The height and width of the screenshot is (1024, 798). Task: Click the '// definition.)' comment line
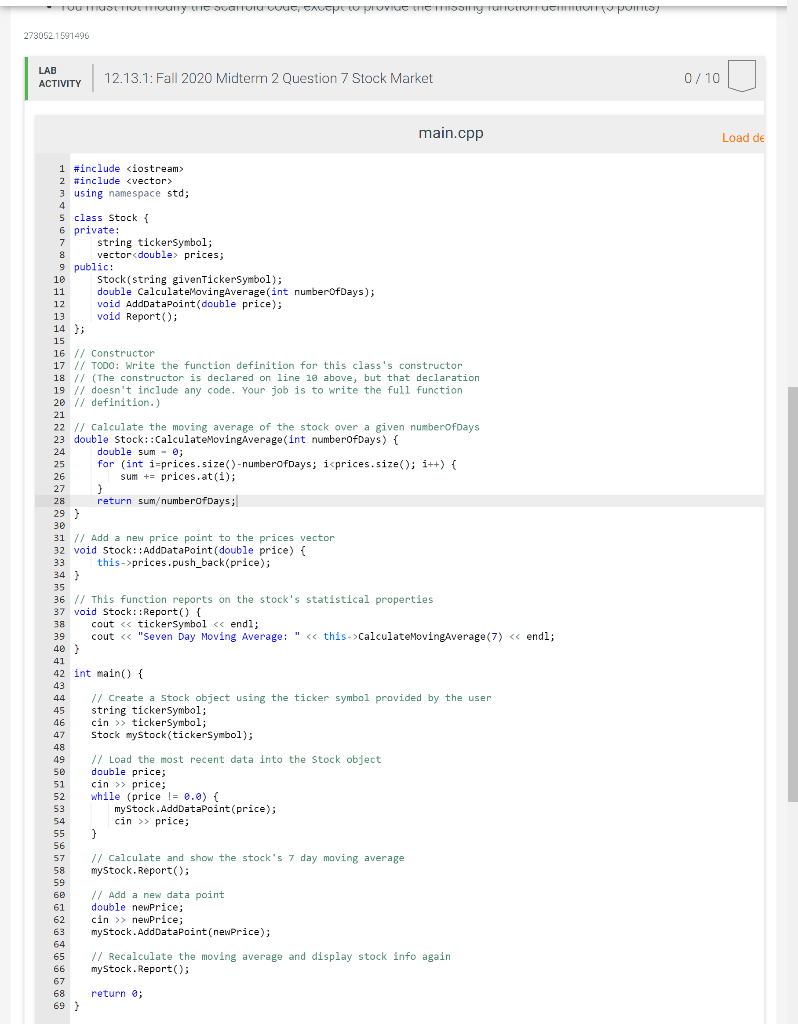(x=117, y=402)
